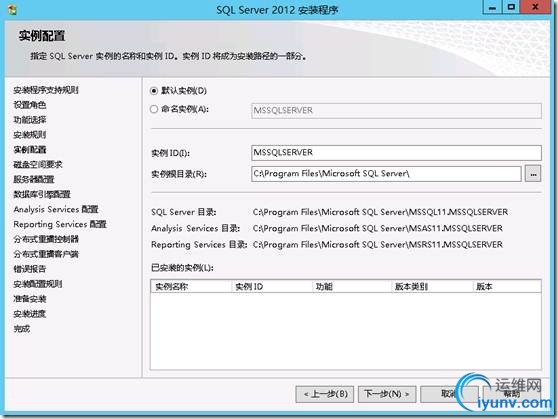
Task: Select the 分布式重播客户端 step
Action: click(x=46, y=254)
